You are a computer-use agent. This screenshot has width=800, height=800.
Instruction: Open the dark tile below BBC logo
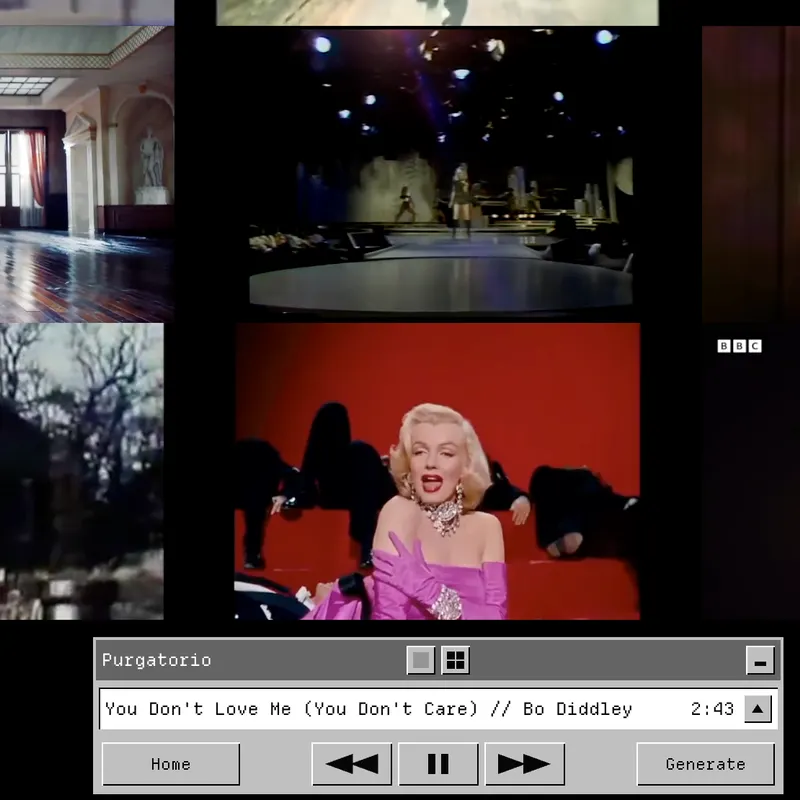pos(751,485)
